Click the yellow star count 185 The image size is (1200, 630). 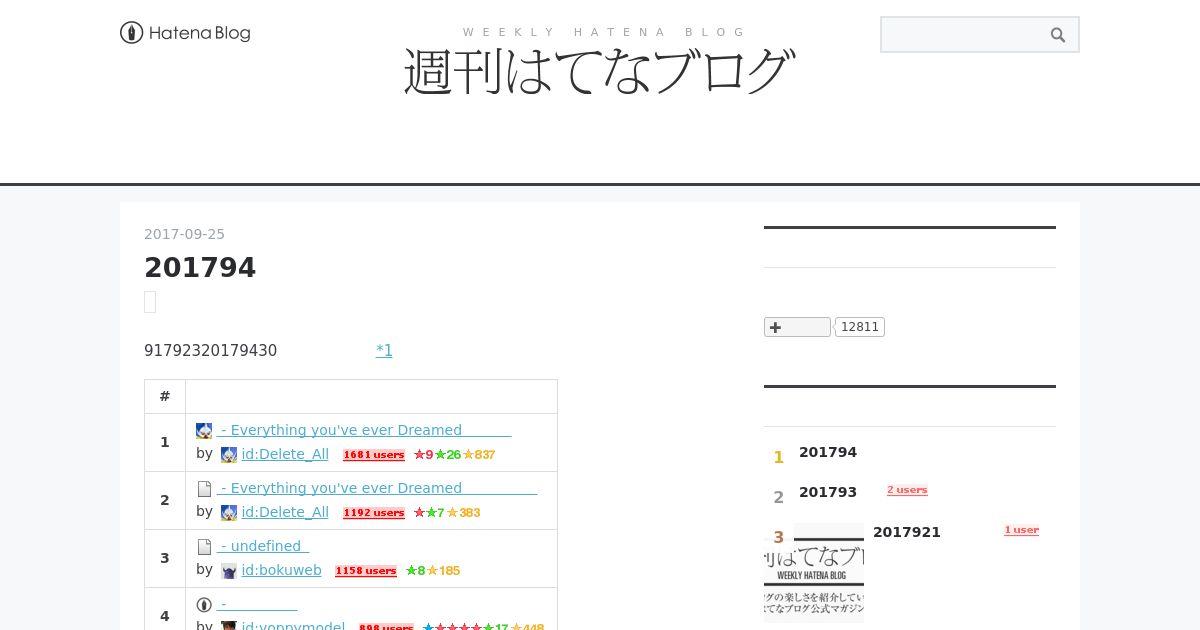(444, 571)
